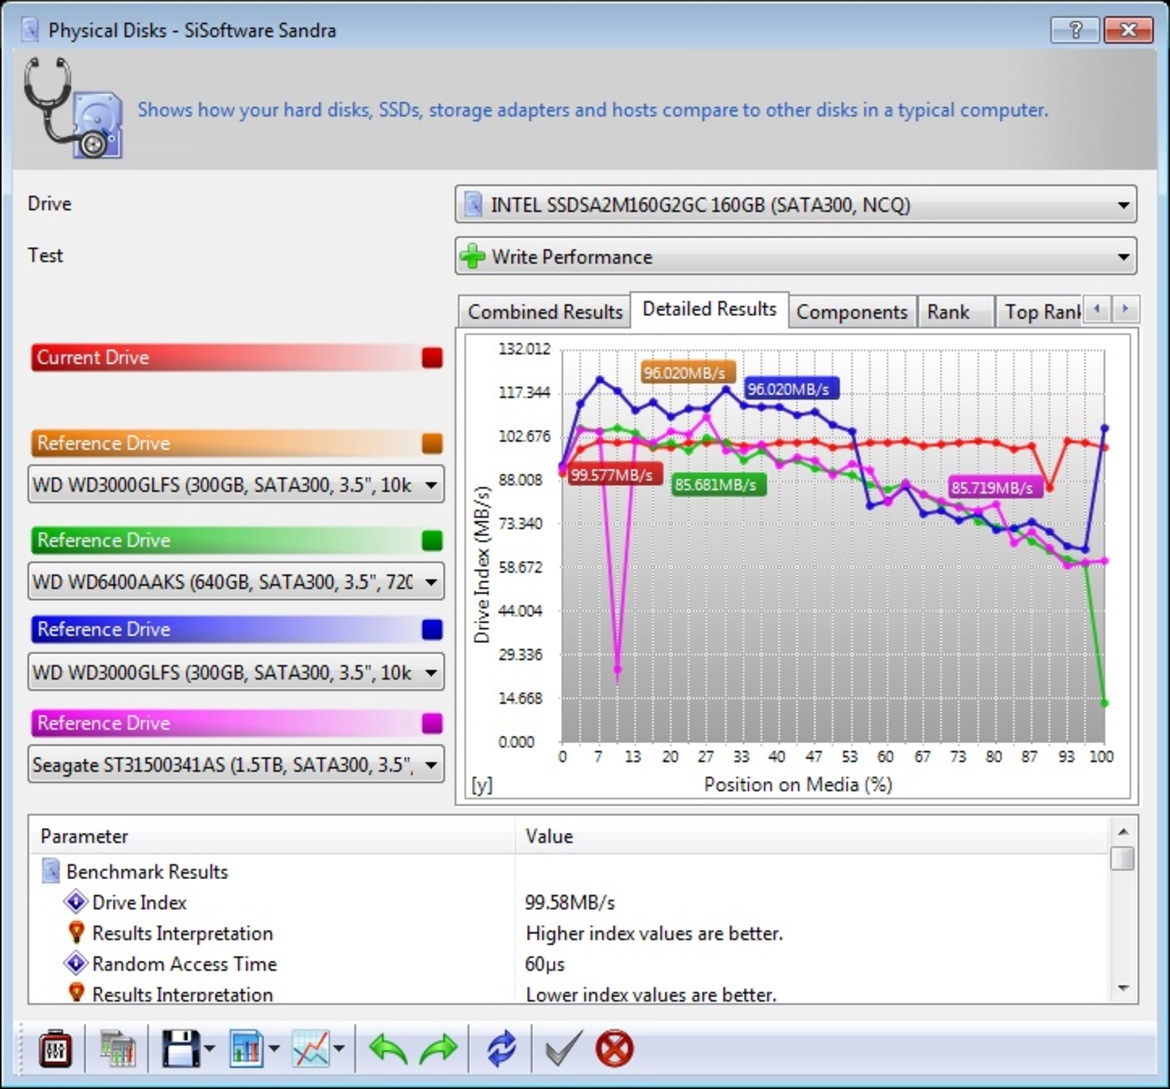The image size is (1170, 1089).
Task: Click the Parameter column header
Action: pyautogui.click(x=272, y=836)
